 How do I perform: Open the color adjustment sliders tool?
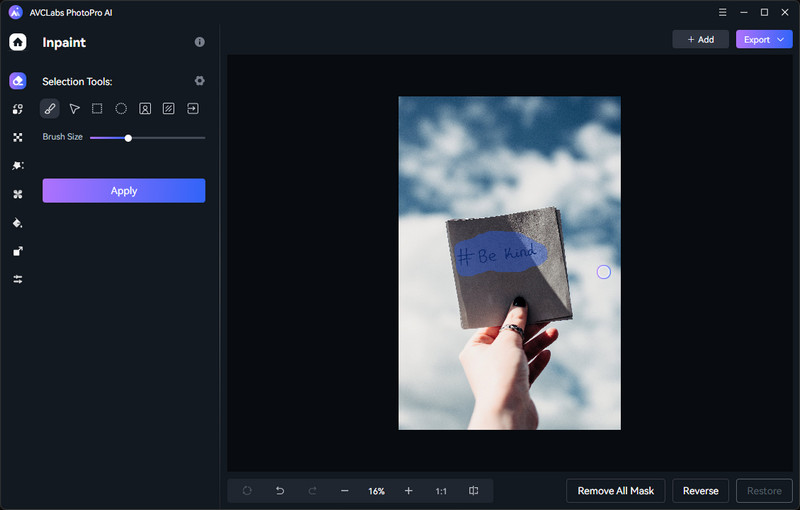pos(18,279)
